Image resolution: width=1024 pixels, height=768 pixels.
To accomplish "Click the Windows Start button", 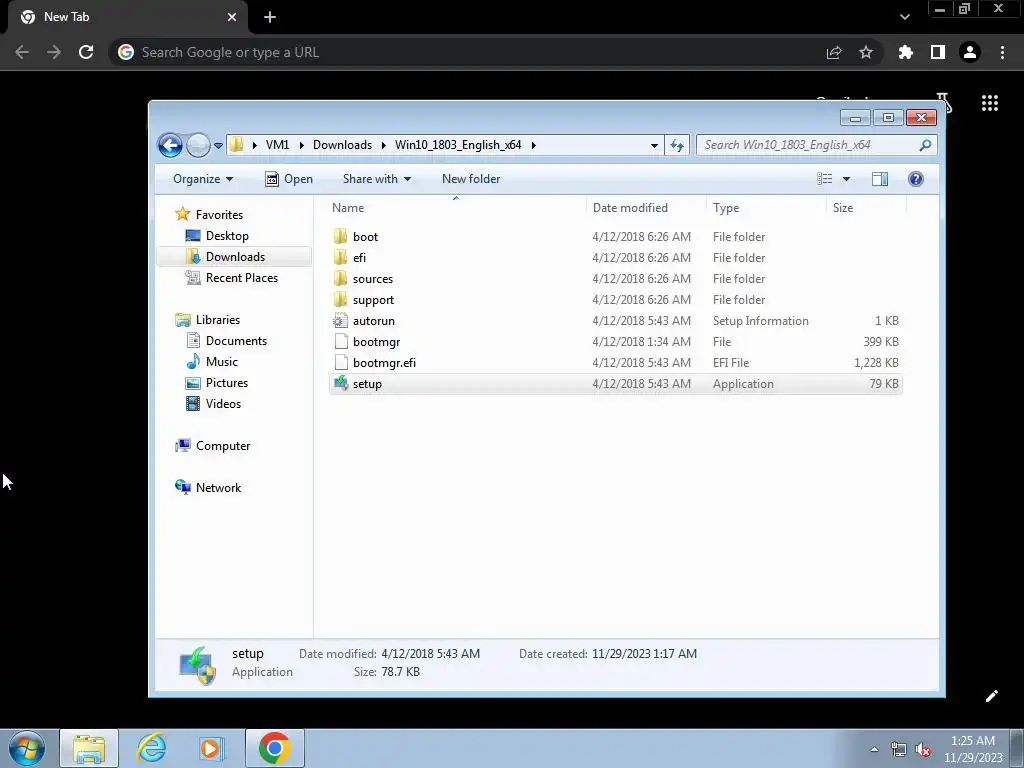I will coord(27,748).
